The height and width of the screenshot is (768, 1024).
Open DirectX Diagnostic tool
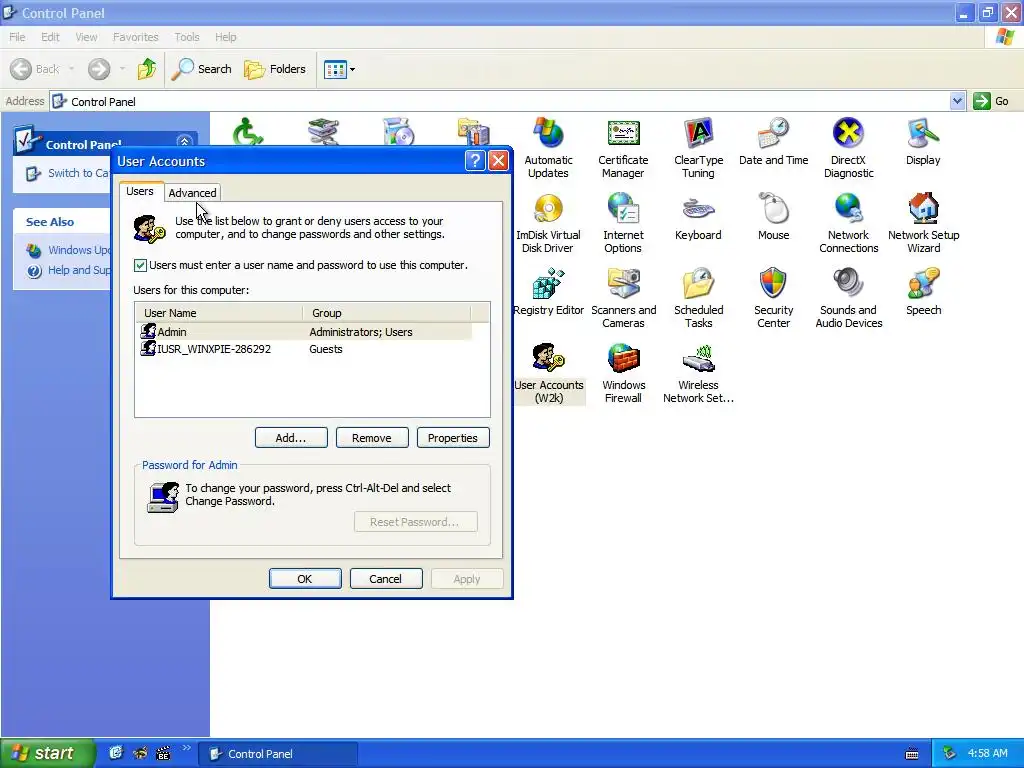coord(848,148)
